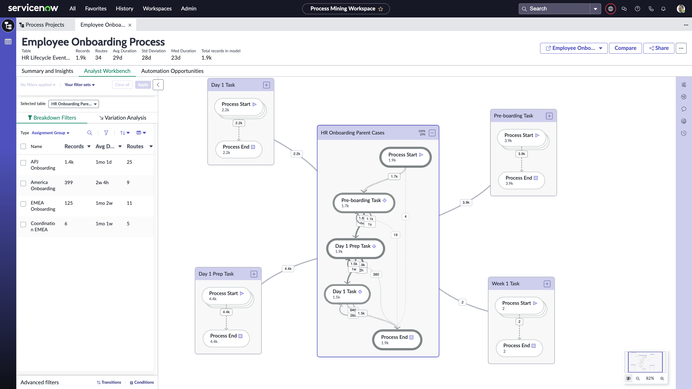Expand the Week 1 Task plus icon
Image resolution: width=692 pixels, height=389 pixels.
547,283
